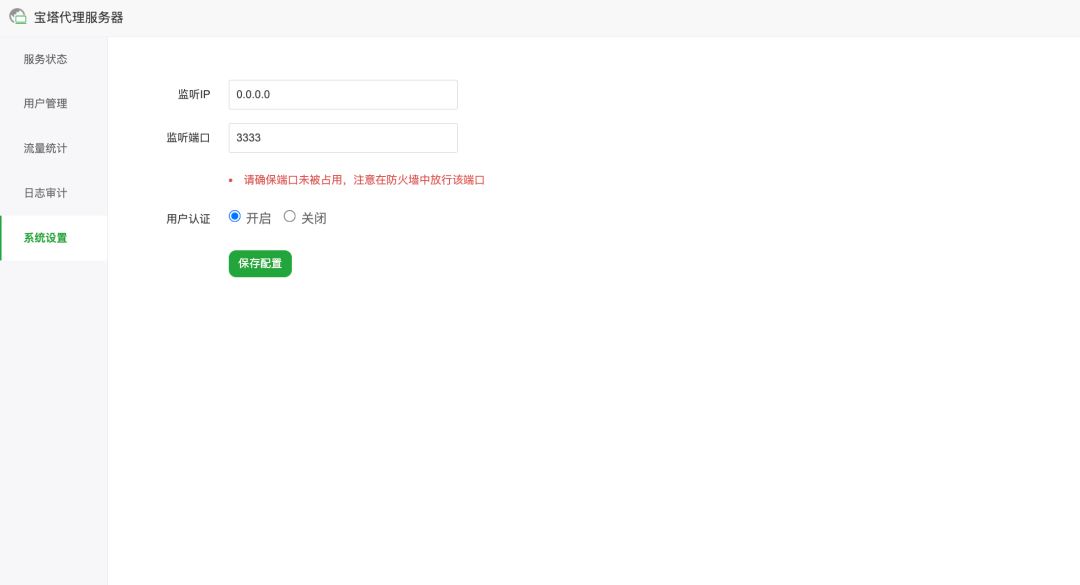1080x585 pixels.
Task: Open the 服务状态 sidebar page
Action: [46, 59]
